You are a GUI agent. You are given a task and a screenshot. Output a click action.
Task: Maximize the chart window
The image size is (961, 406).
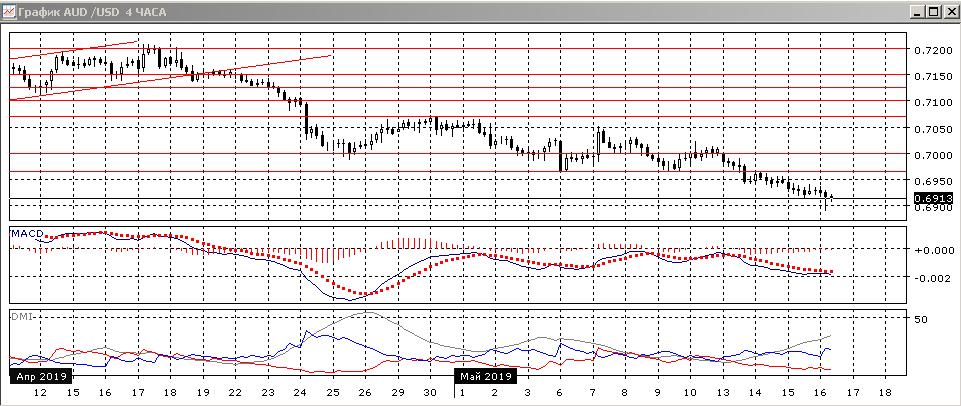[934, 12]
